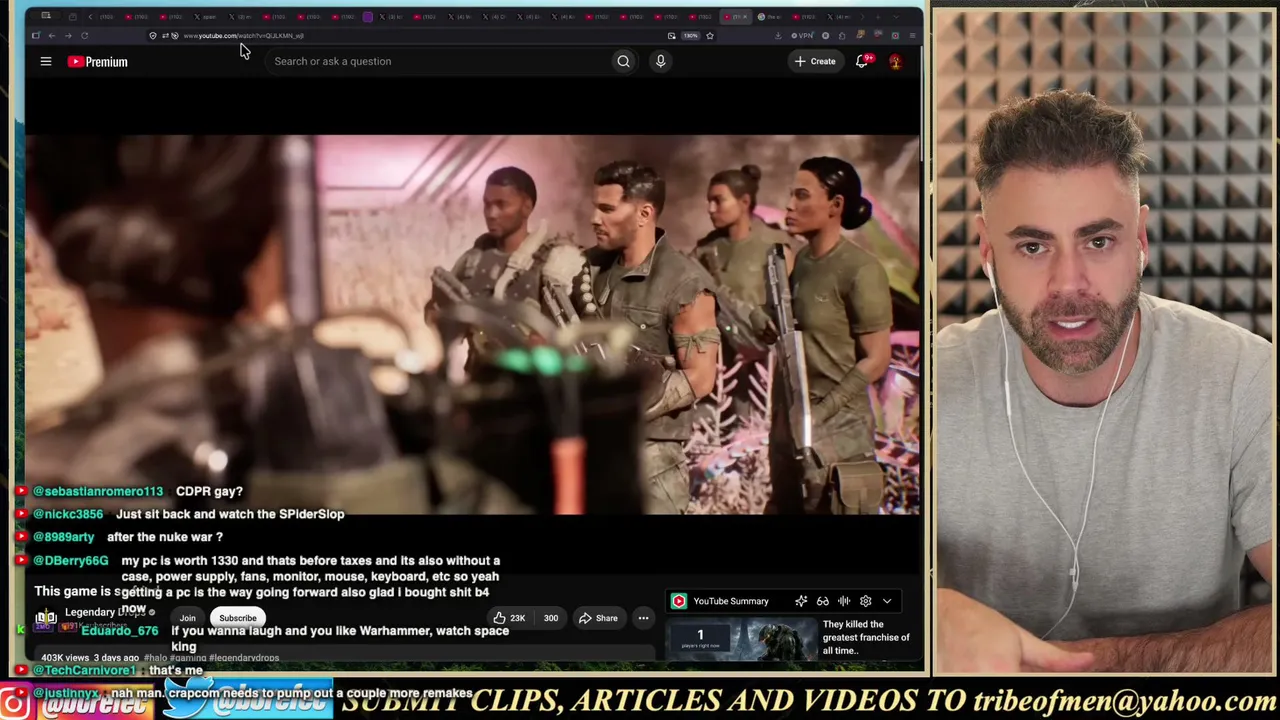Dislike the video showing 300

click(x=550, y=618)
